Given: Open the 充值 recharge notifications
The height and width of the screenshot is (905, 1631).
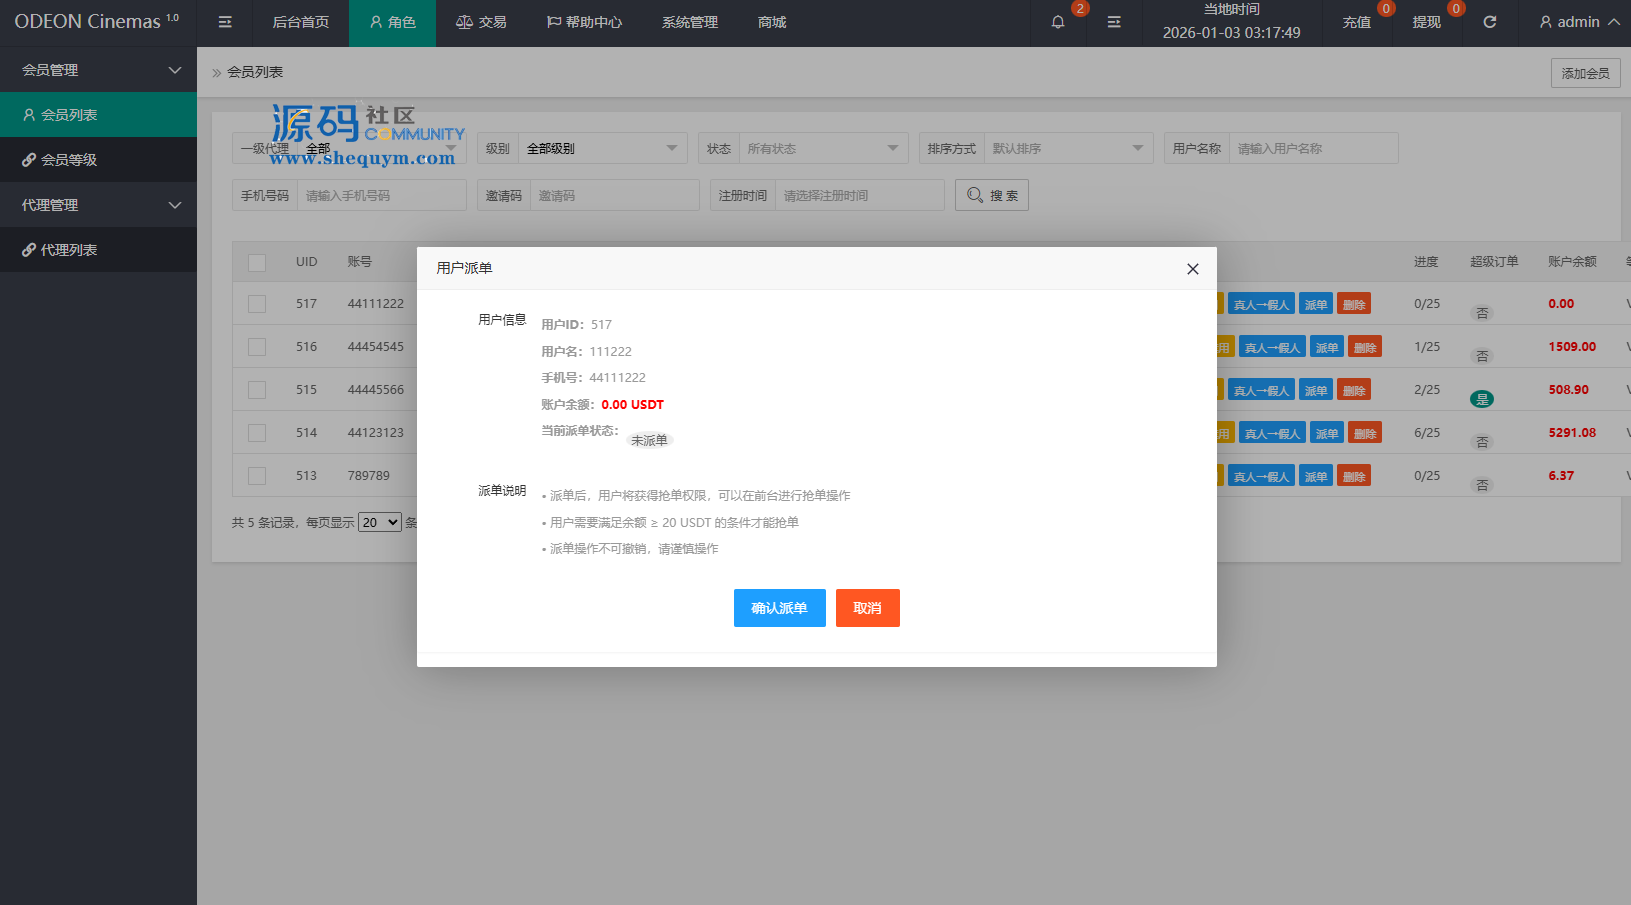Looking at the screenshot, I should (1357, 22).
